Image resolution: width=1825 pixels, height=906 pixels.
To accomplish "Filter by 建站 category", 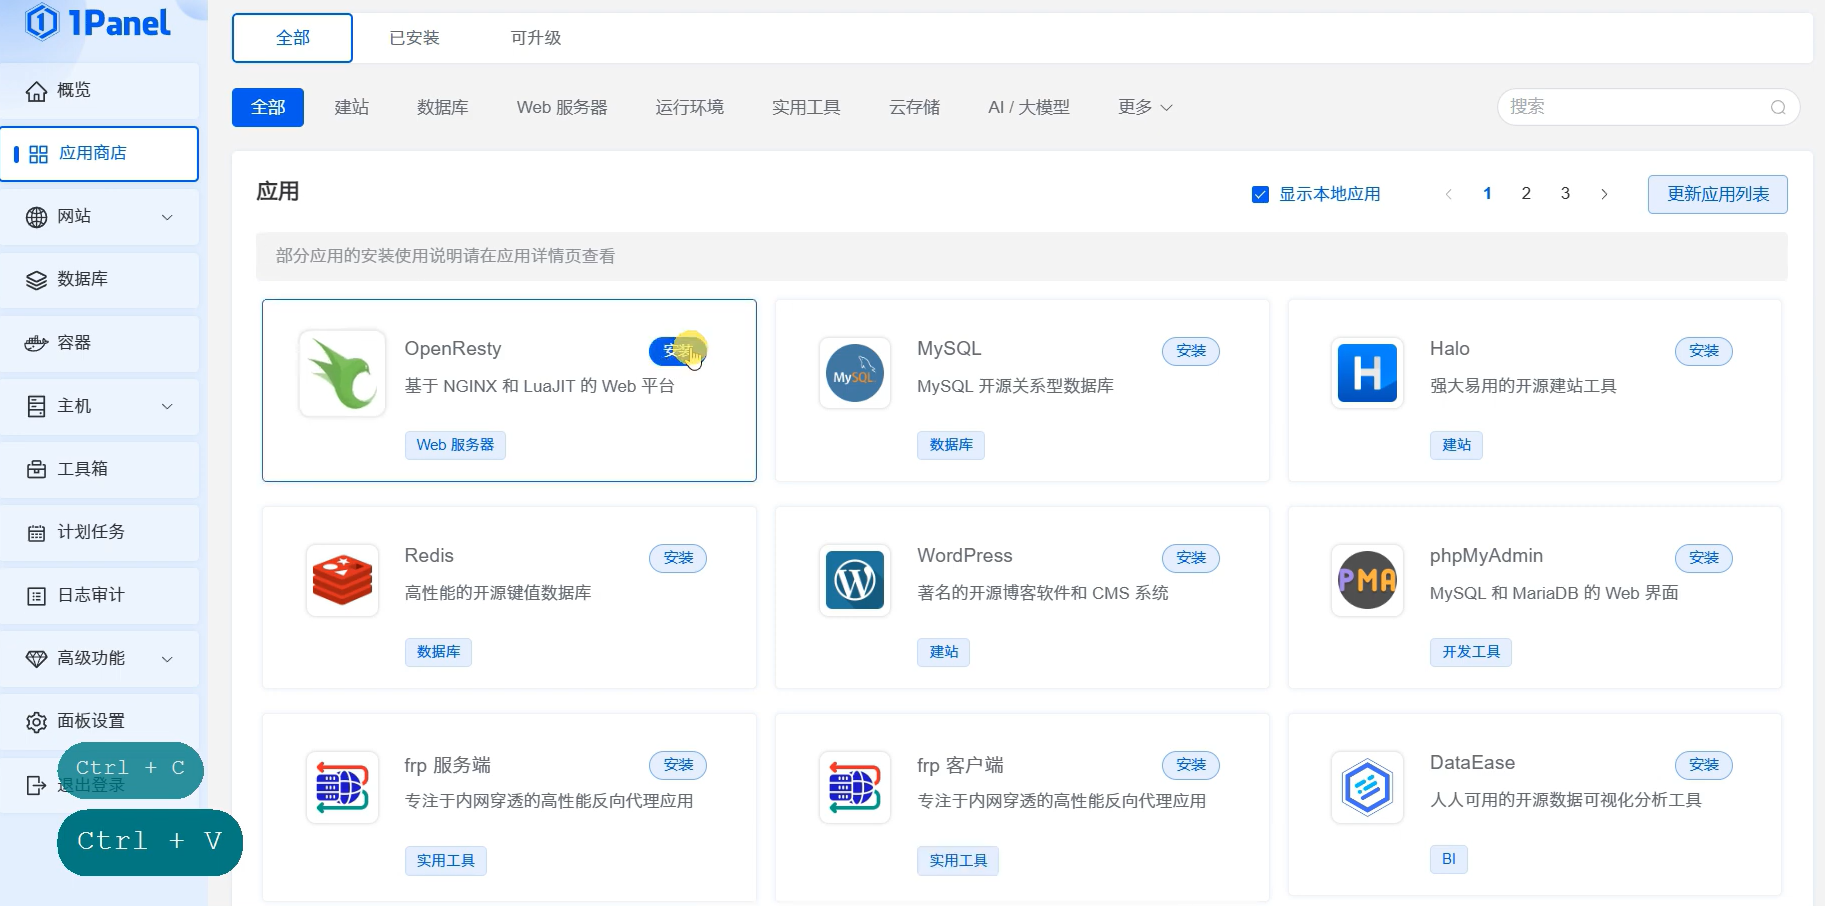I will [x=351, y=107].
